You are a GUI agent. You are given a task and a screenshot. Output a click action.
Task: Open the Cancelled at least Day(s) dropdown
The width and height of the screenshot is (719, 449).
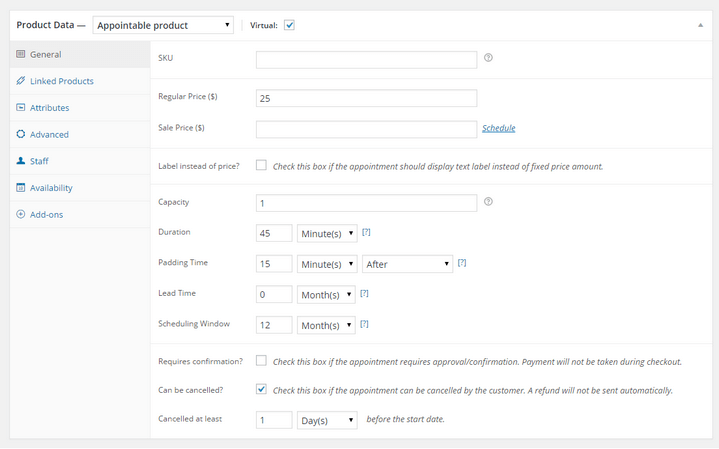(x=327, y=420)
